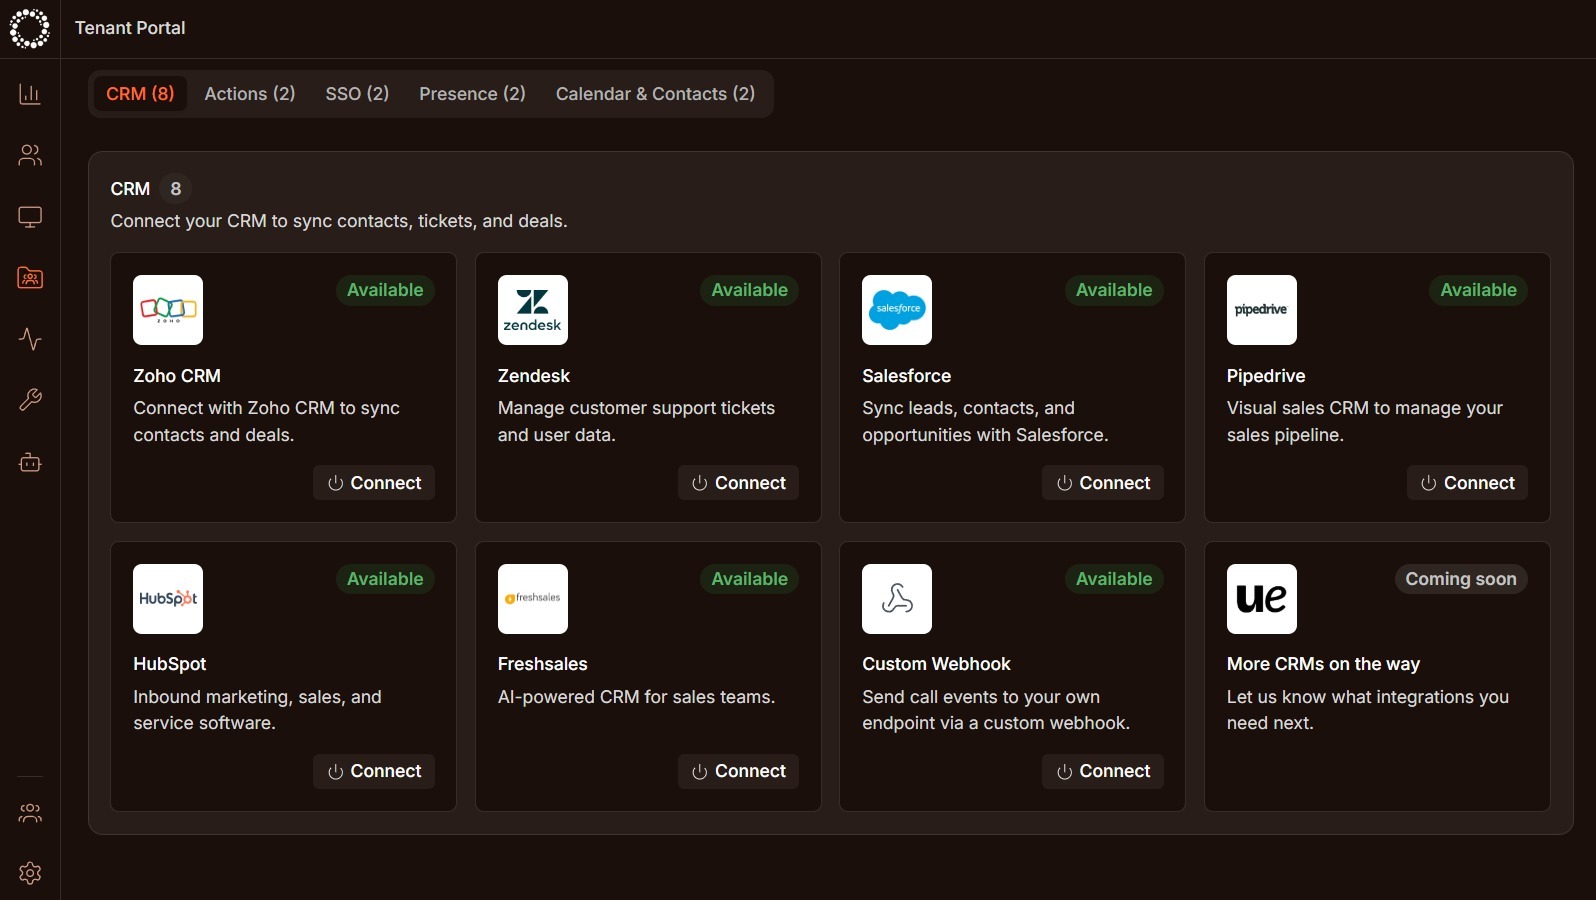Open the team group icon near bottom
1596x900 pixels.
[30, 813]
